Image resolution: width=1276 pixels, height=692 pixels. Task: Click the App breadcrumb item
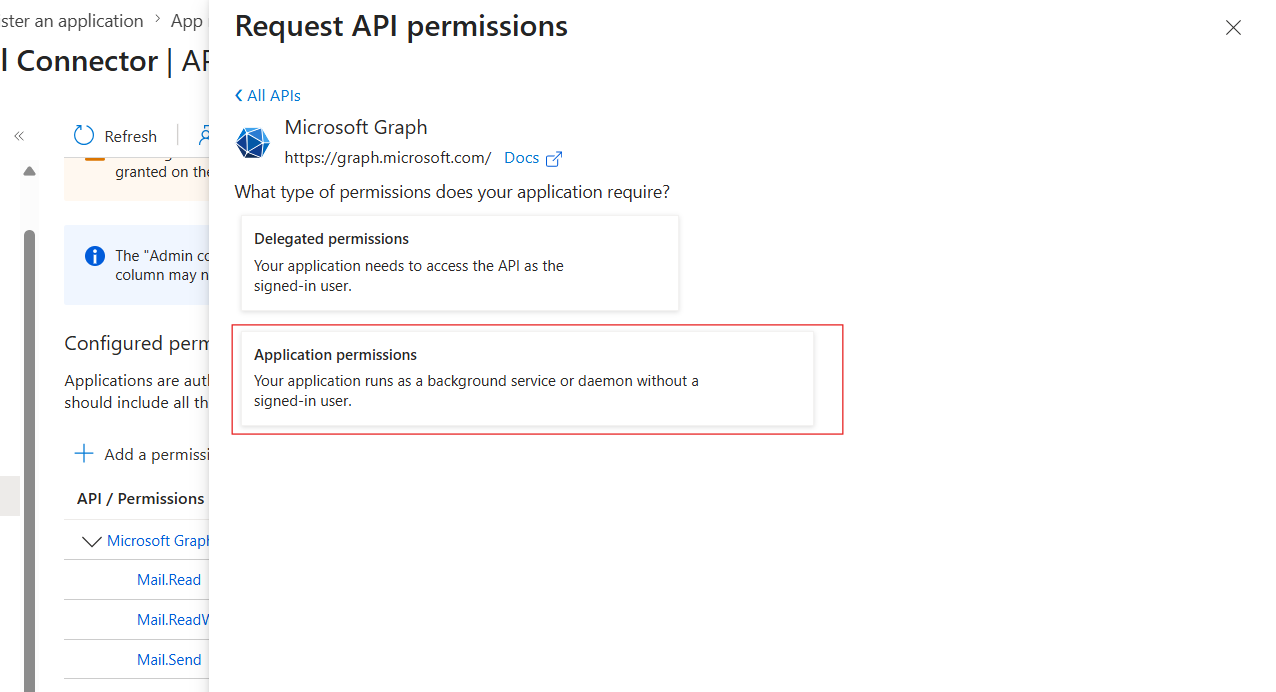pos(186,21)
